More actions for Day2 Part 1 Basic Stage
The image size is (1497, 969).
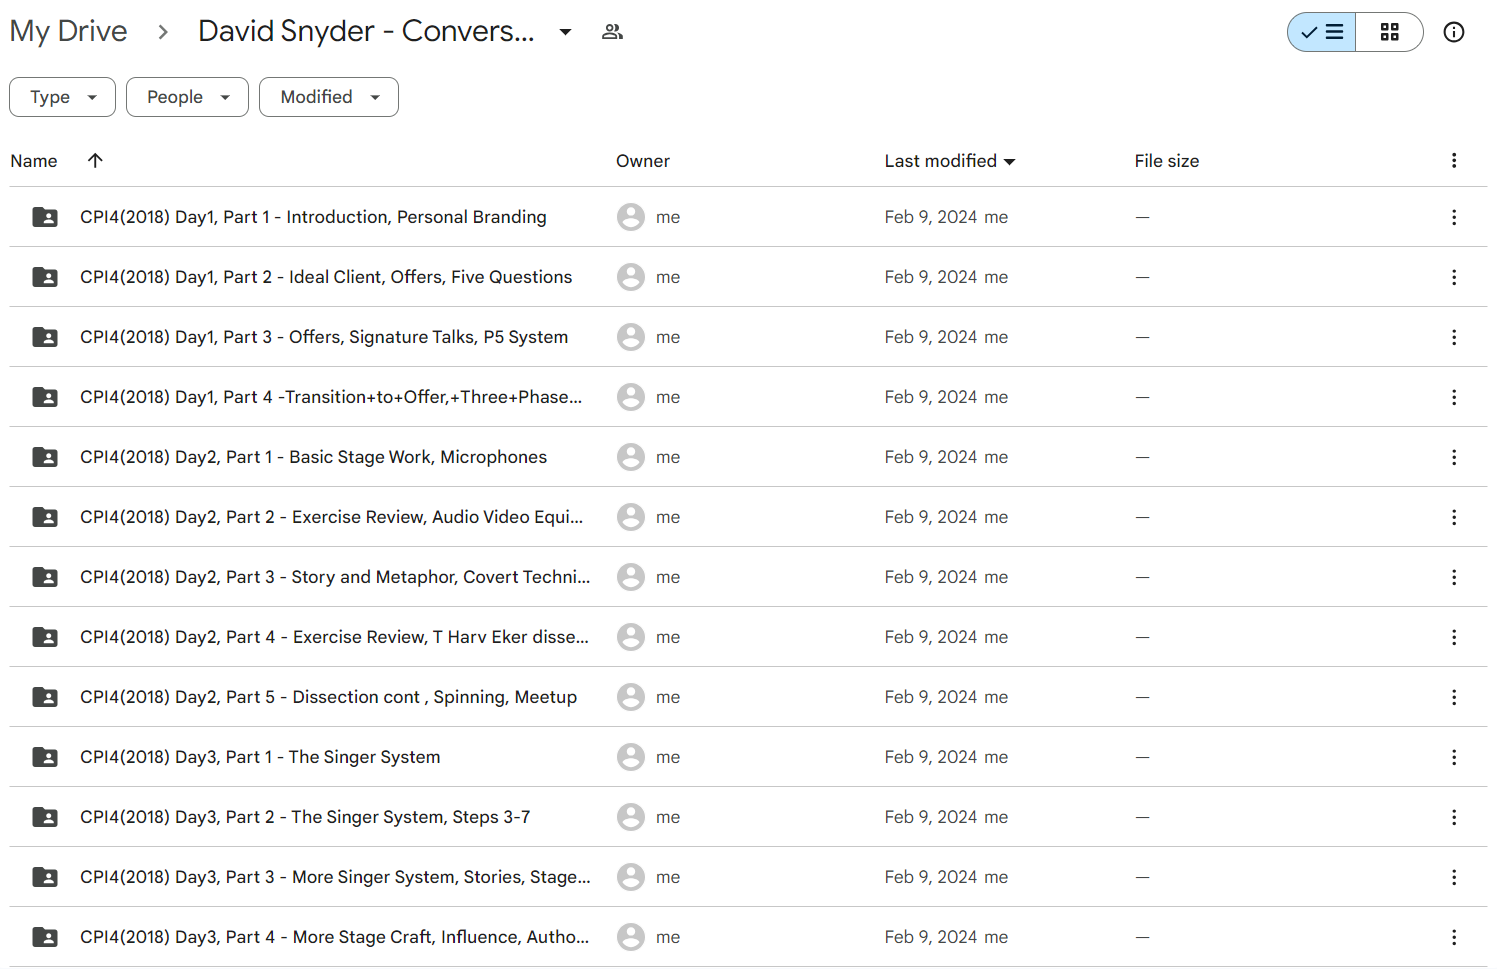click(1454, 457)
